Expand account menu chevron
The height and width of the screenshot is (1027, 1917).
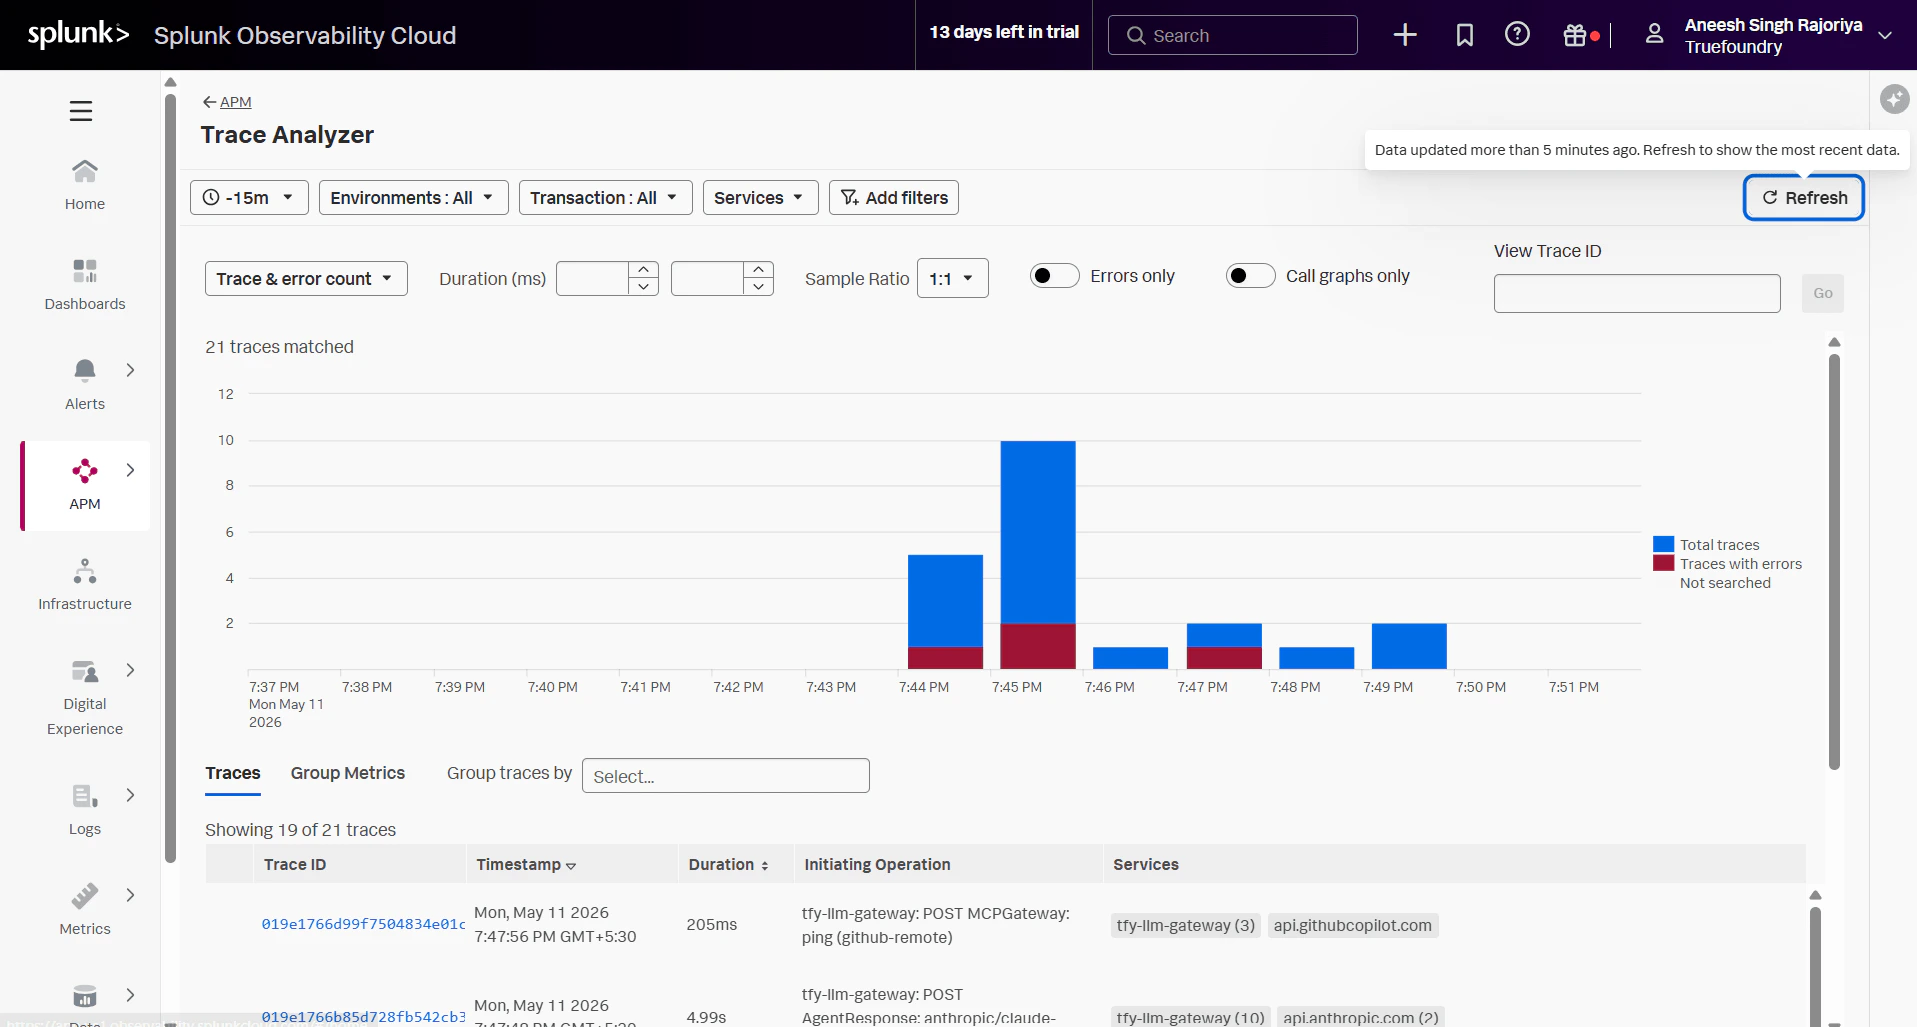[x=1885, y=35]
